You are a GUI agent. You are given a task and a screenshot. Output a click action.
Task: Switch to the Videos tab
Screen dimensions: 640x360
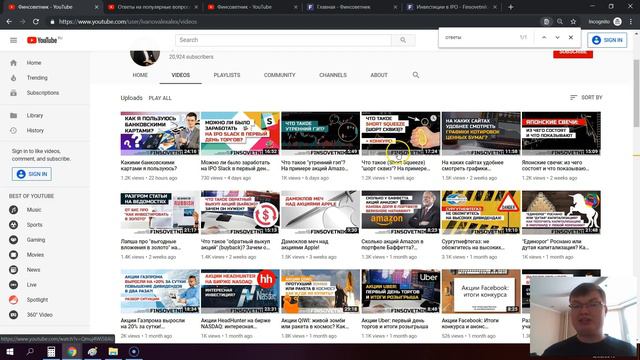[x=180, y=75]
